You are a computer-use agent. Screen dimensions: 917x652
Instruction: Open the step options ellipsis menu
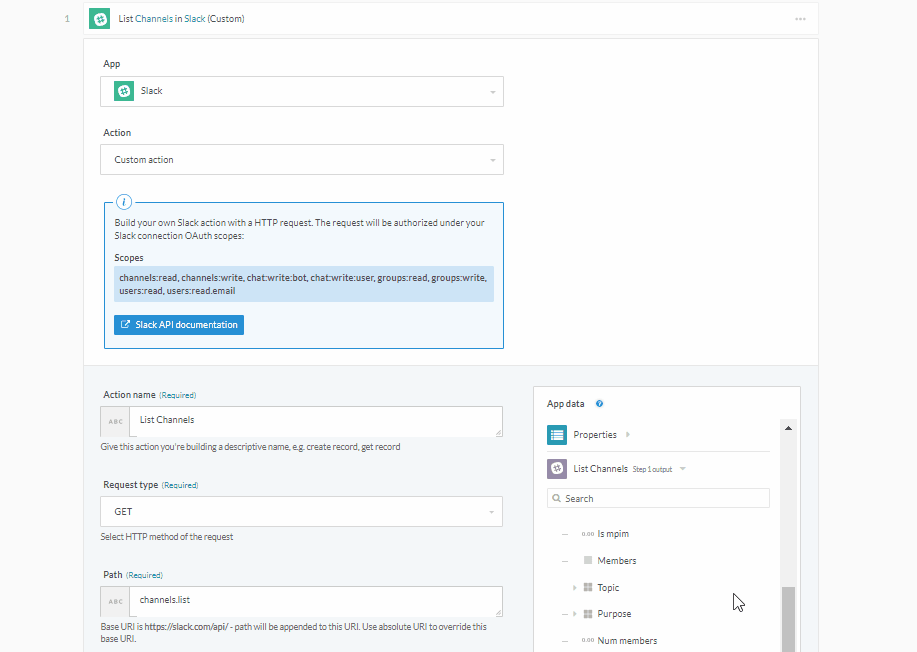point(799,18)
